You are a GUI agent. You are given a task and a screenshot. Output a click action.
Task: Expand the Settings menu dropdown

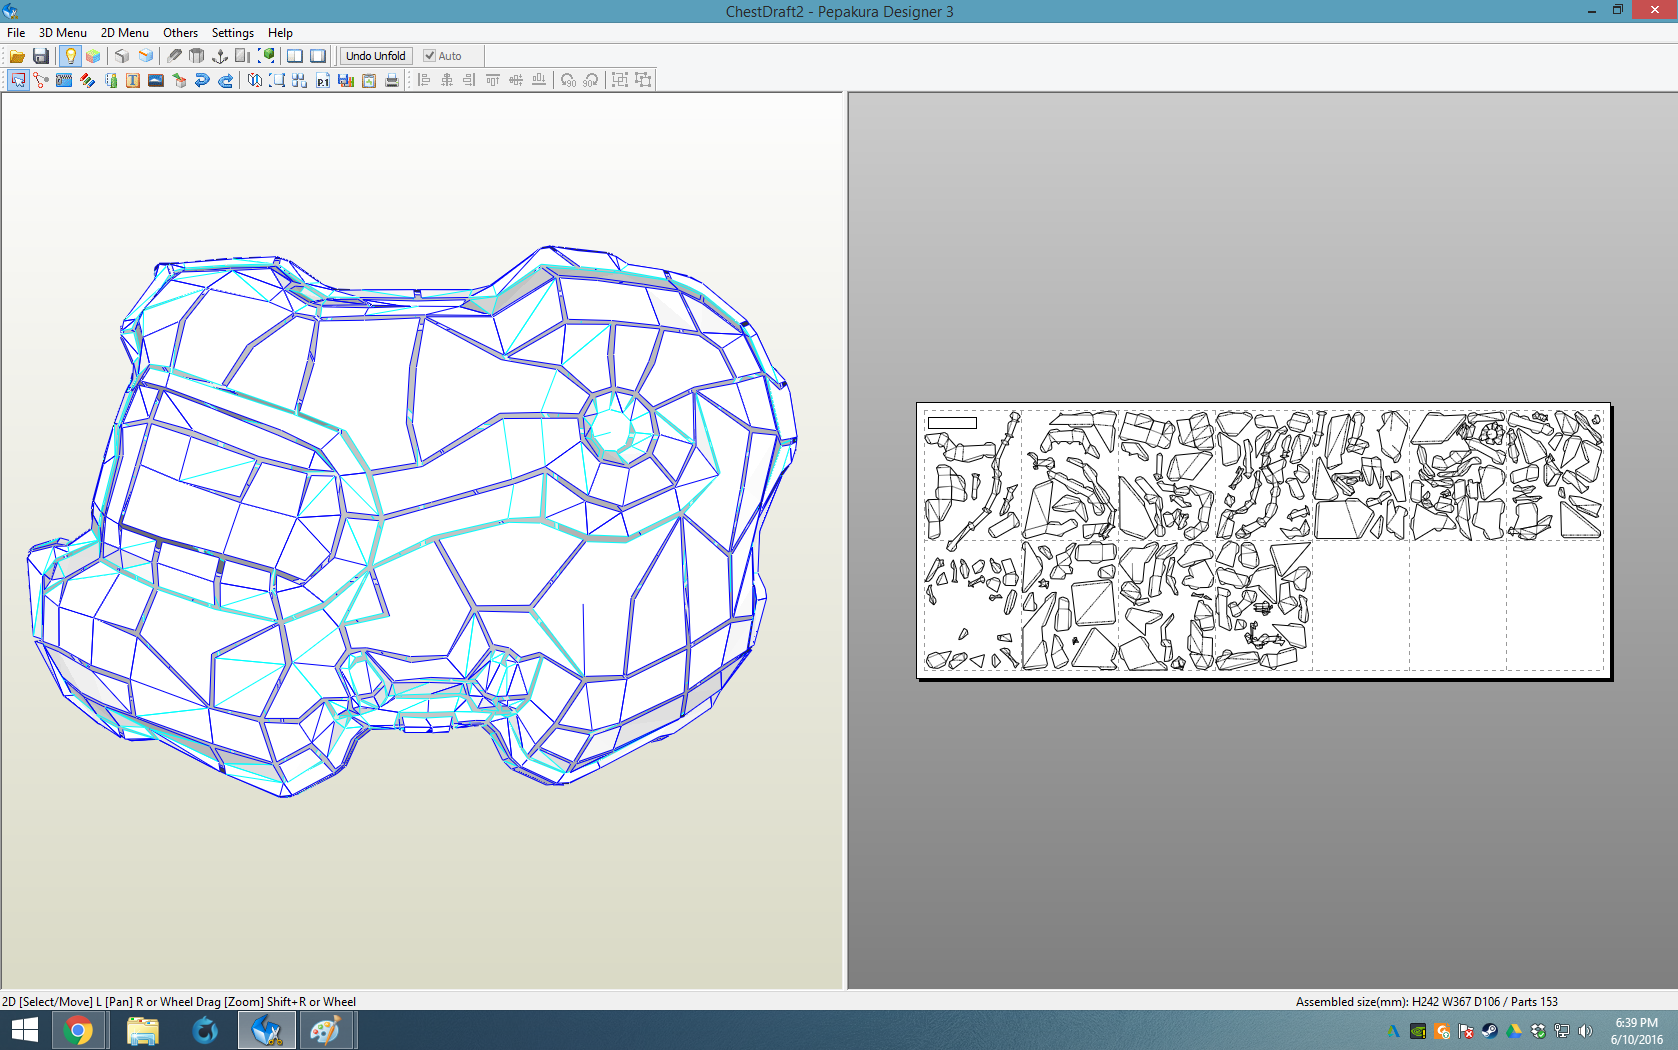click(232, 33)
